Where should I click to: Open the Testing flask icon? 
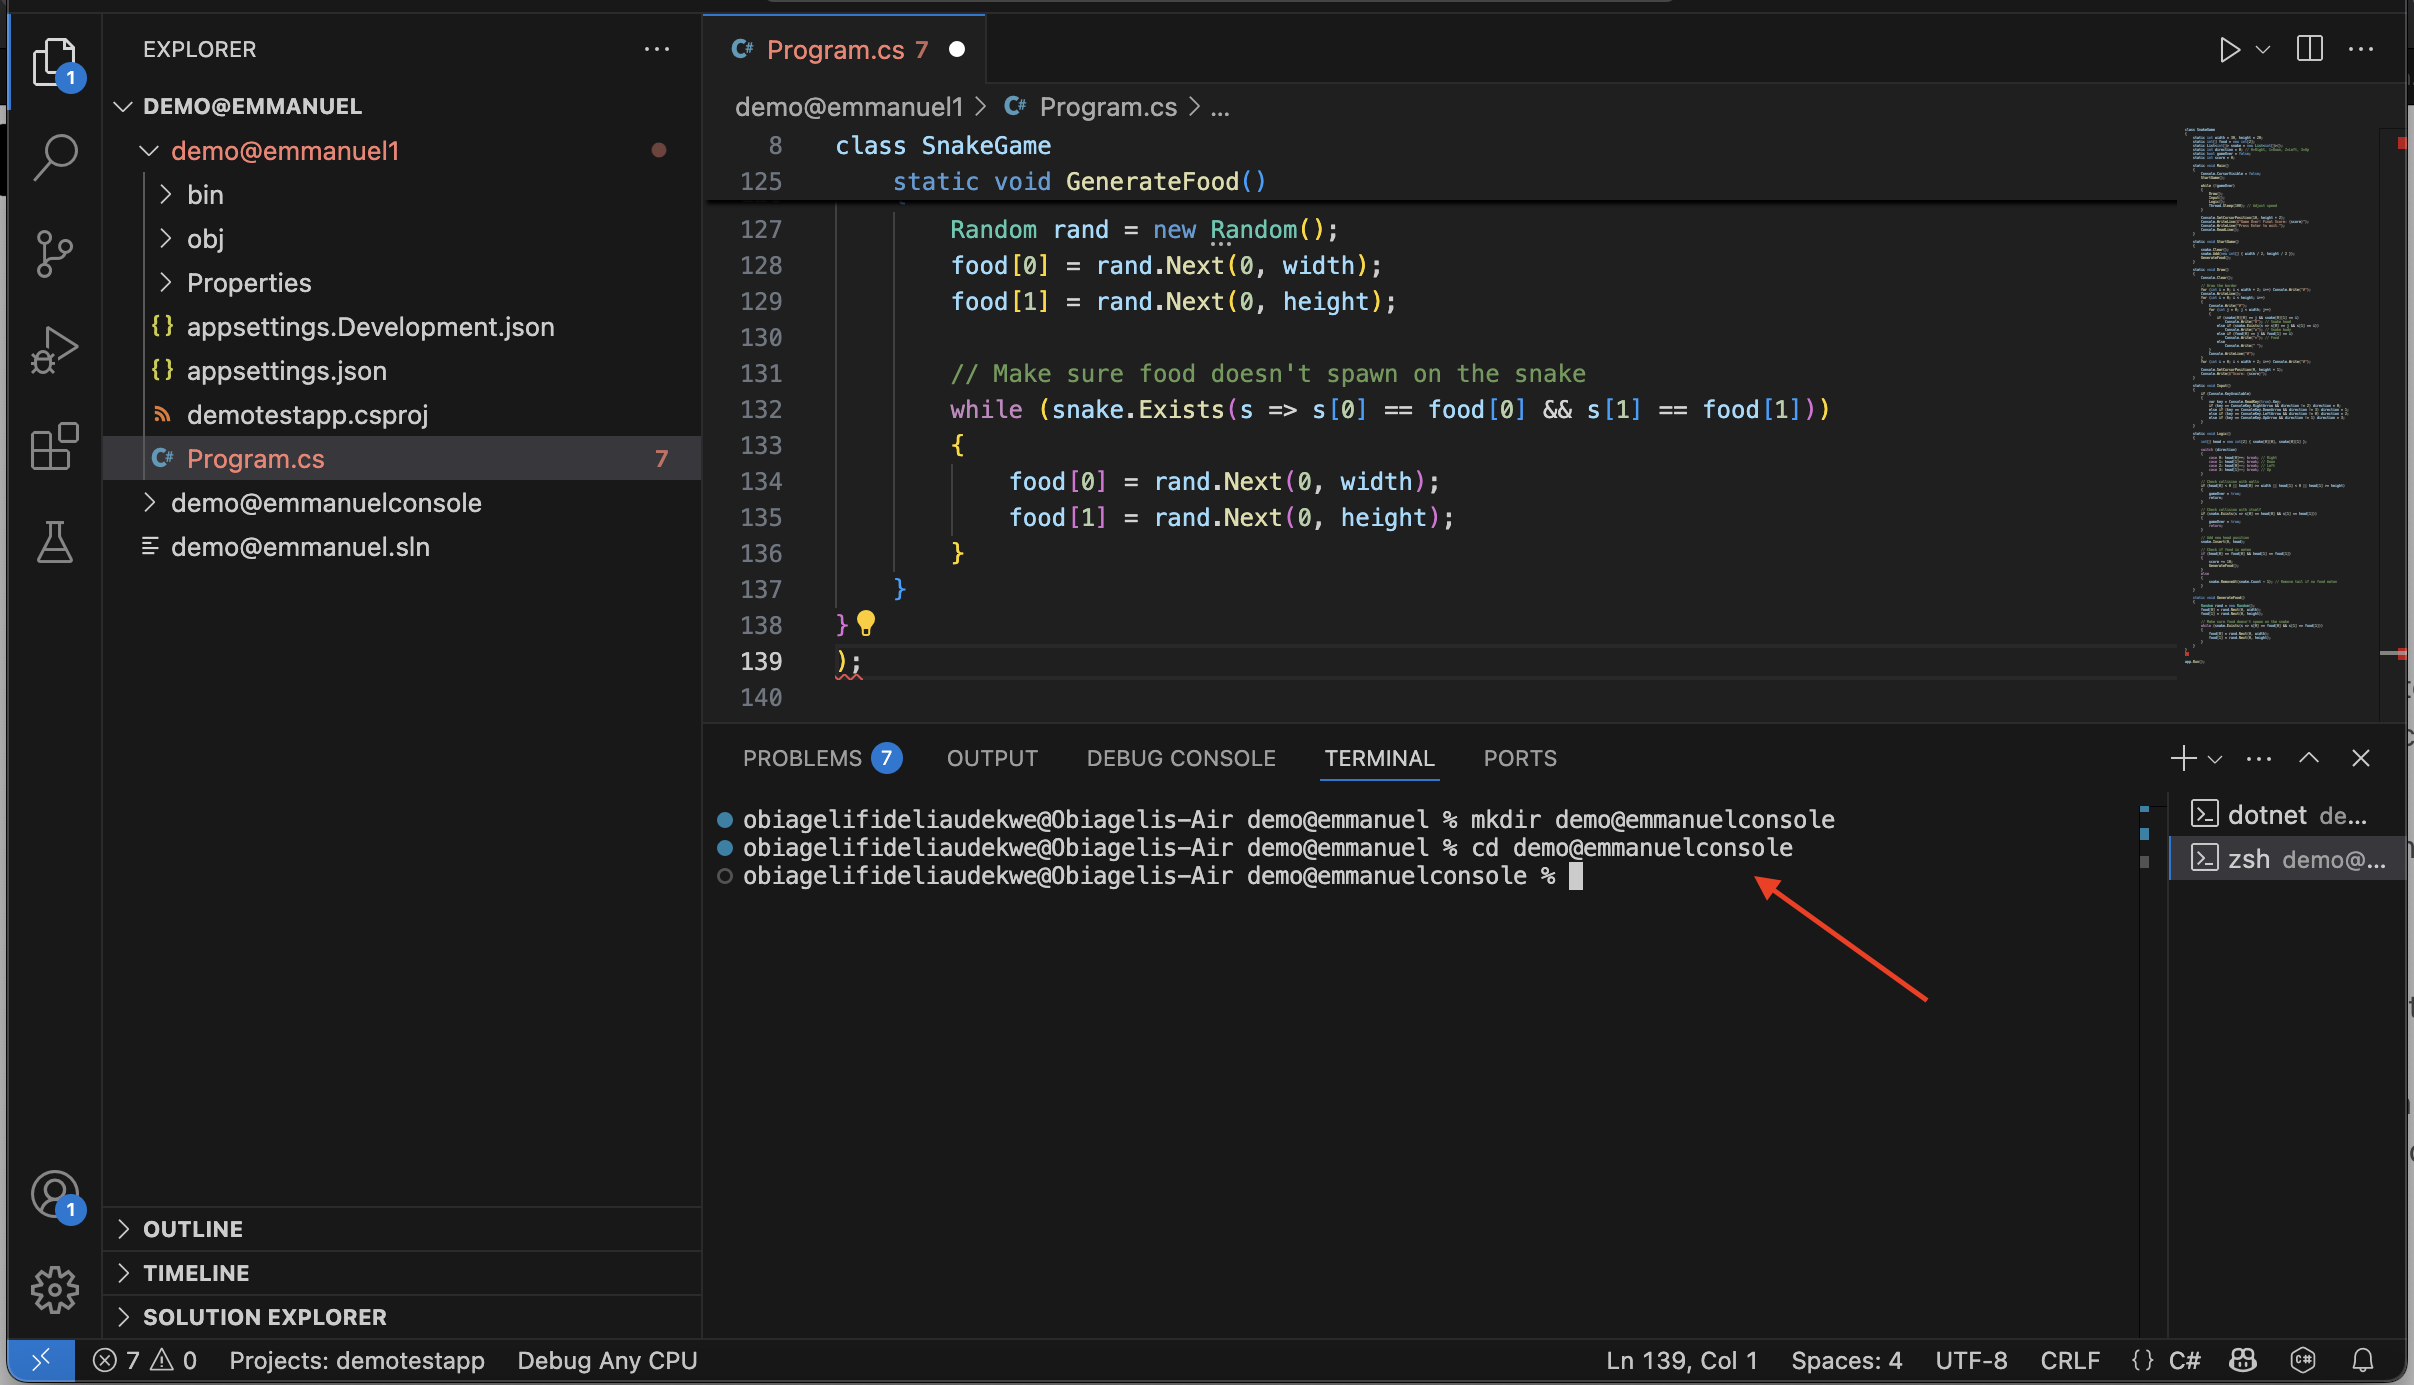pyautogui.click(x=54, y=542)
